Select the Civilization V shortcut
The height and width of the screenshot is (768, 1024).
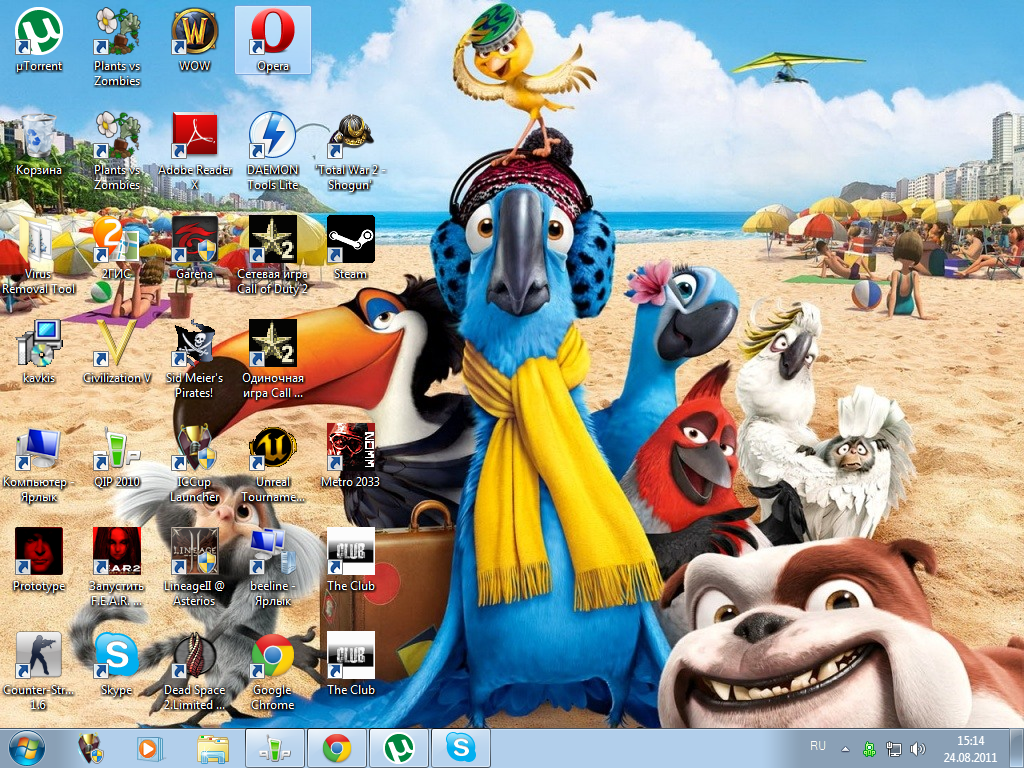pyautogui.click(x=117, y=353)
